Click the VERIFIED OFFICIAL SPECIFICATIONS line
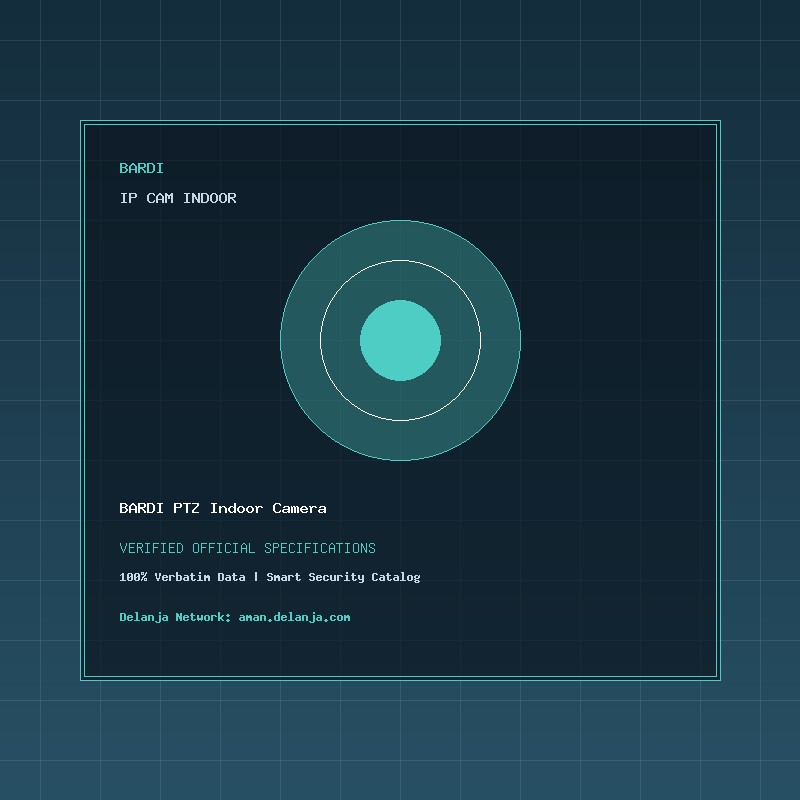This screenshot has height=800, width=800. pyautogui.click(x=247, y=548)
